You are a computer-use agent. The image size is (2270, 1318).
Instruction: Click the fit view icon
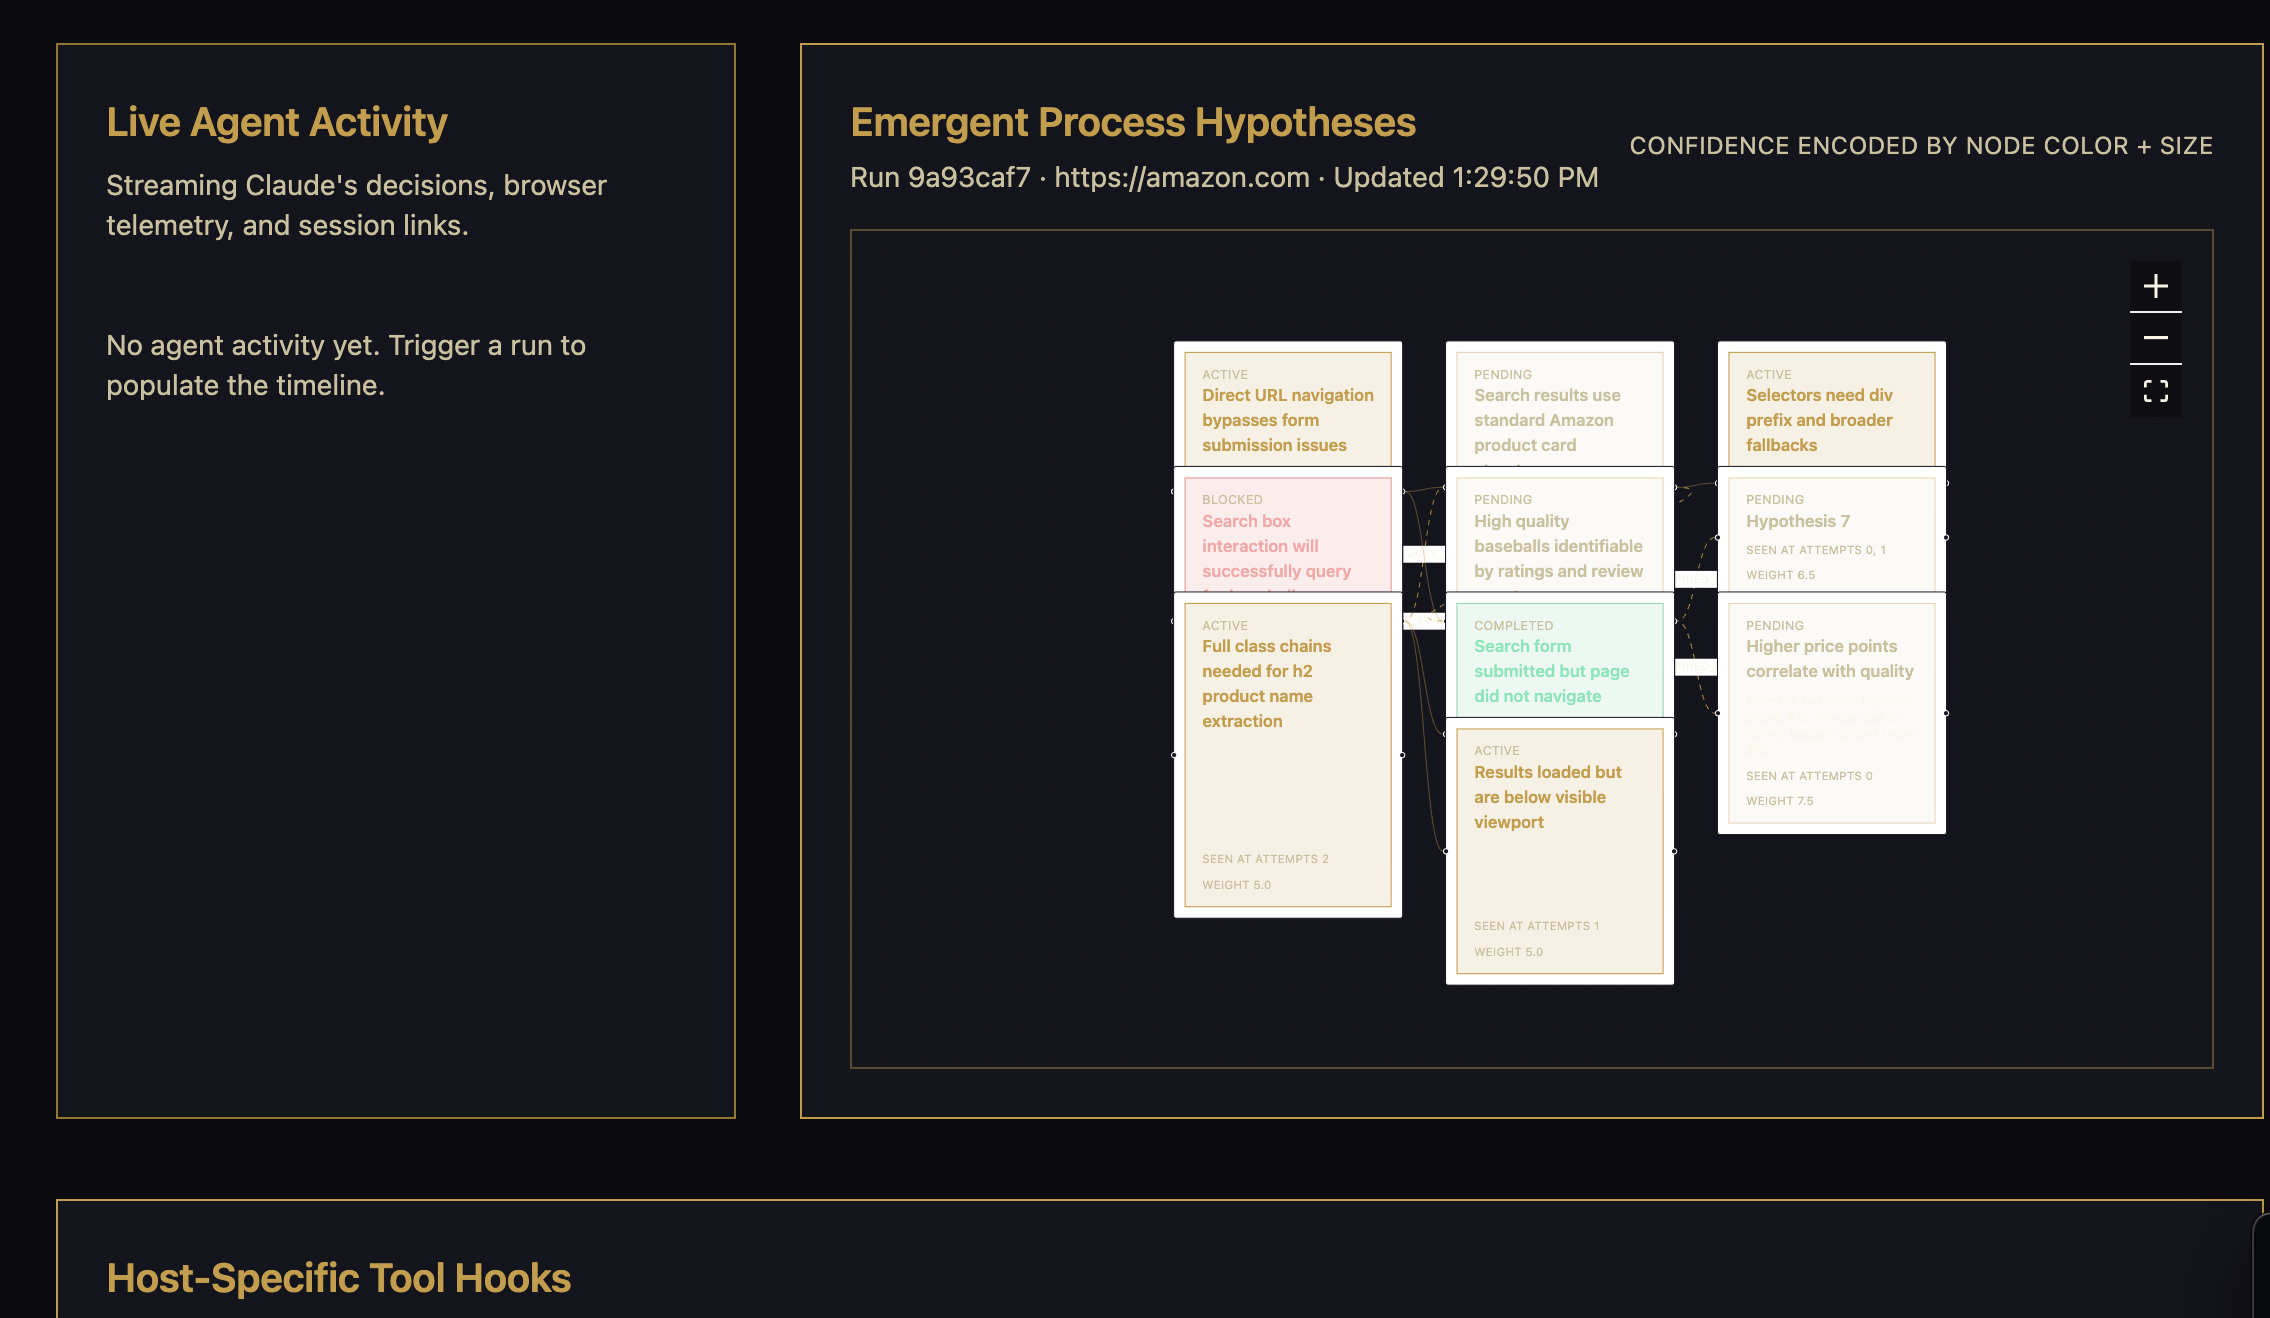(2155, 391)
